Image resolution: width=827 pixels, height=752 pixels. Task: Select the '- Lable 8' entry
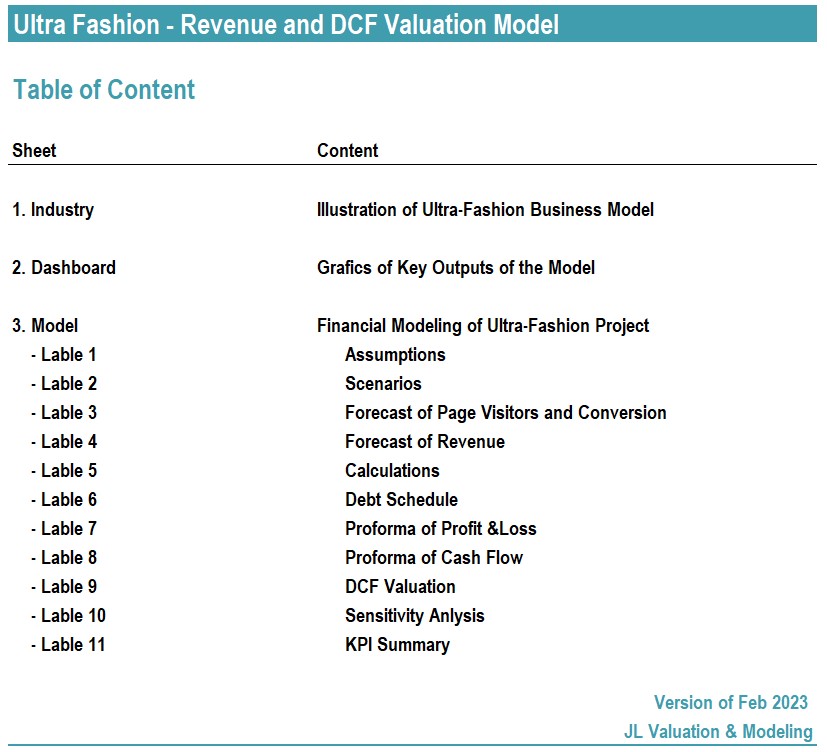[x=64, y=557]
